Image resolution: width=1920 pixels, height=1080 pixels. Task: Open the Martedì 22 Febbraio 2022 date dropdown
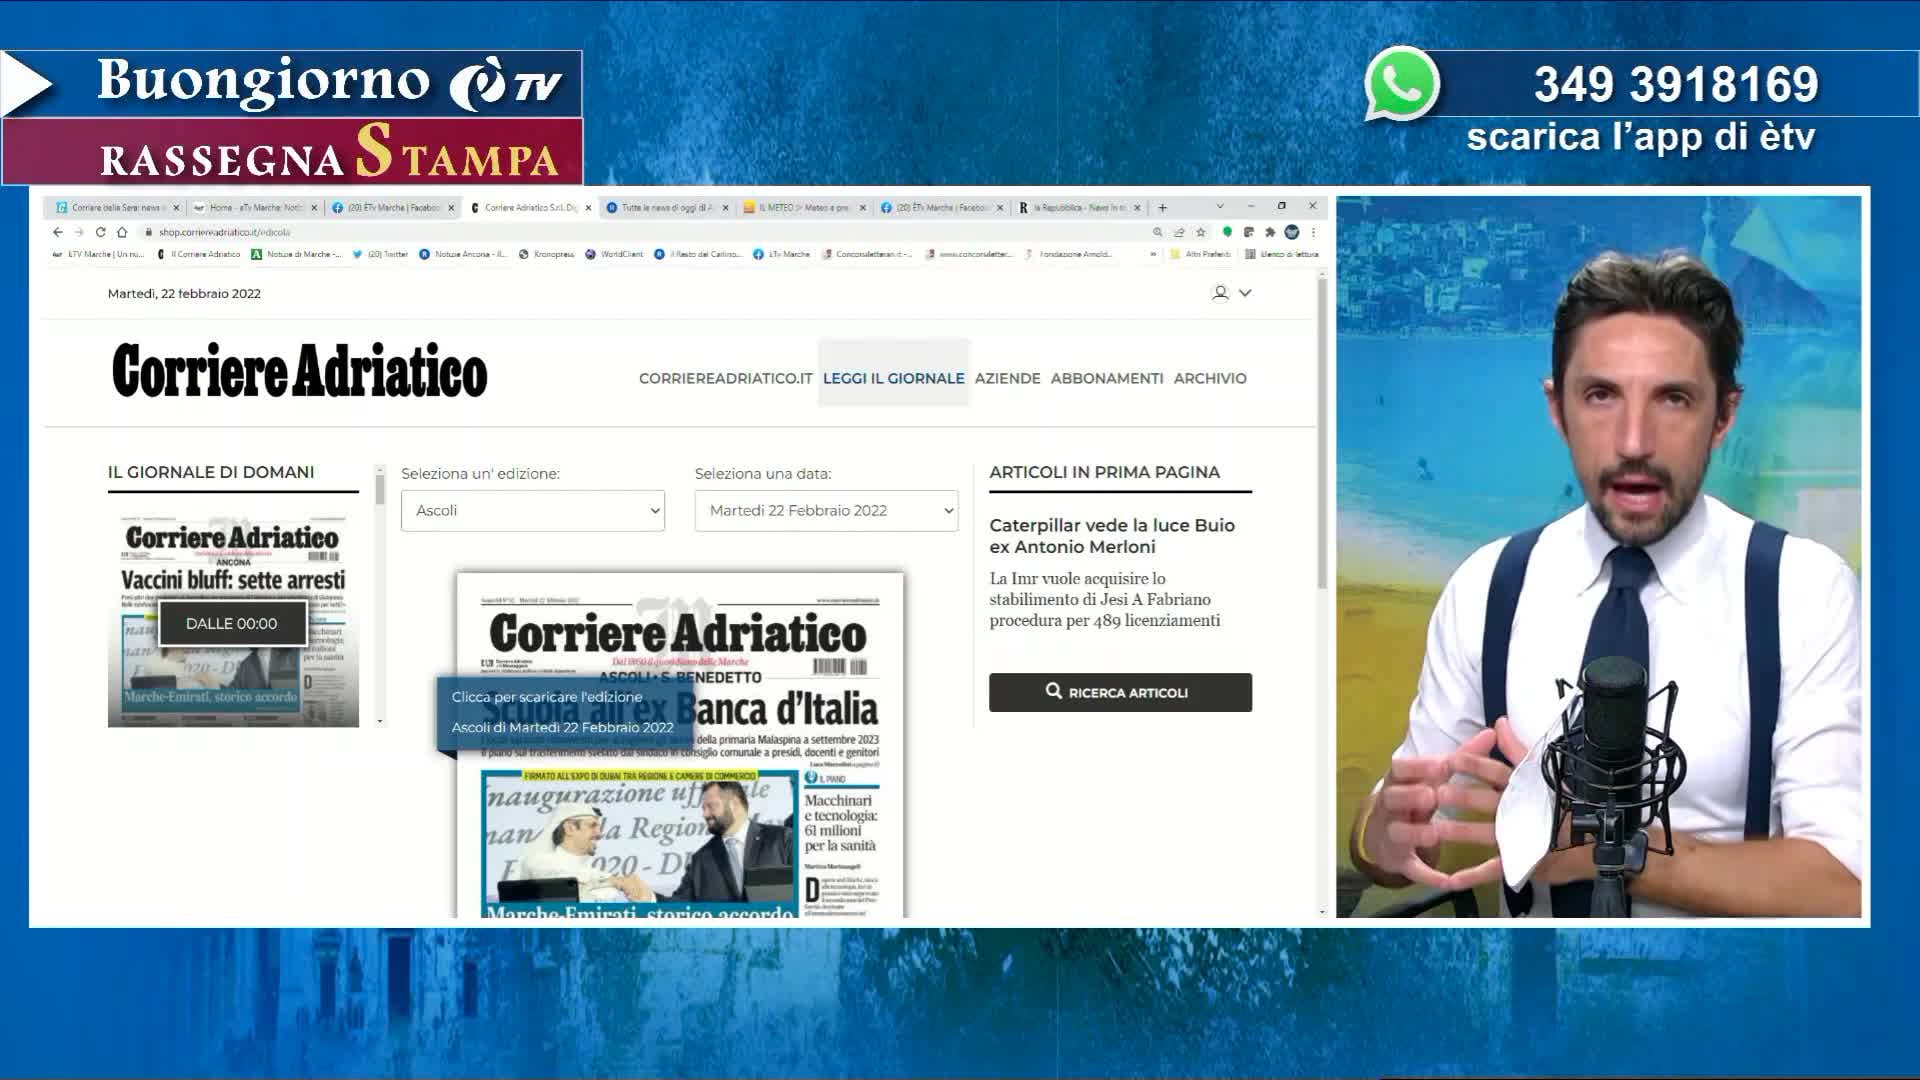[826, 510]
